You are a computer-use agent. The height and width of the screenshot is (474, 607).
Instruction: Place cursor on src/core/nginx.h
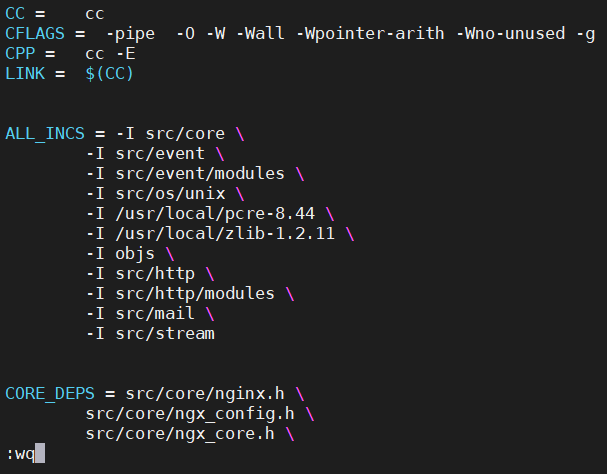coord(209,394)
